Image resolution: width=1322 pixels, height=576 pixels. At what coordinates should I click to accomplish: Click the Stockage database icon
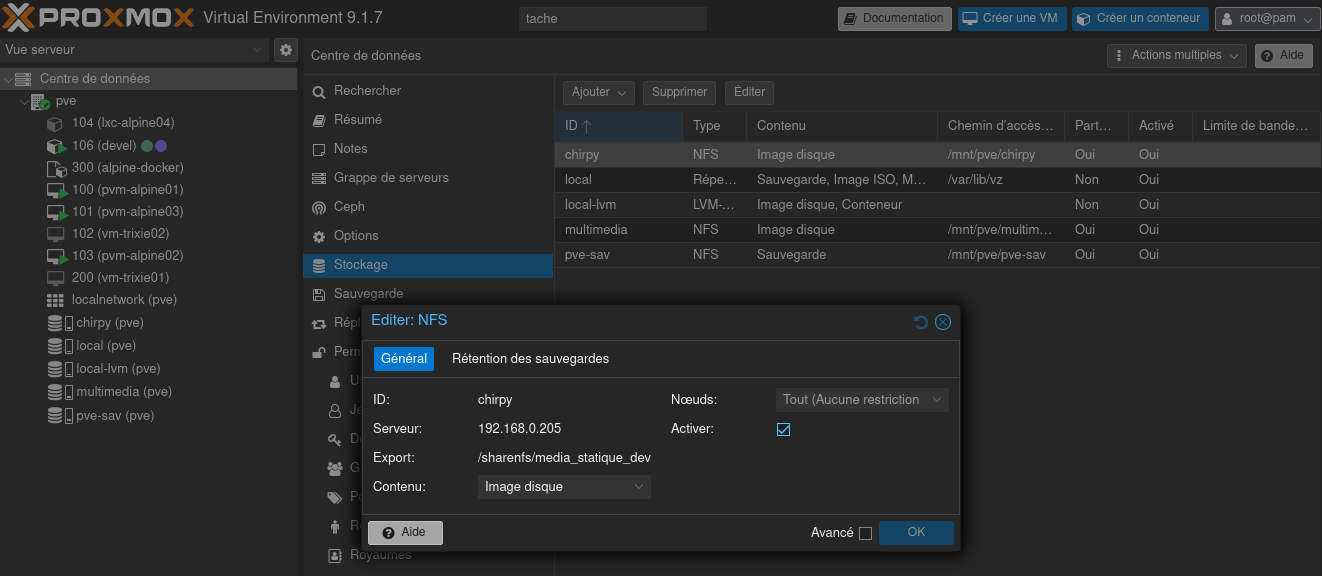pyautogui.click(x=319, y=265)
